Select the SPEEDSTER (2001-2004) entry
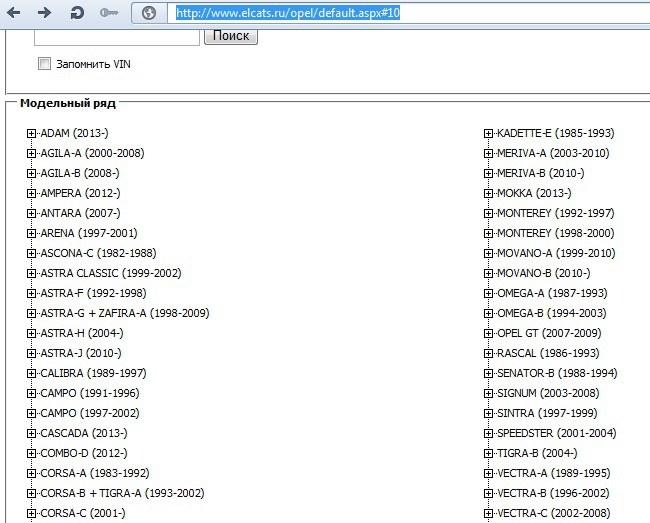This screenshot has width=650, height=523. (557, 433)
